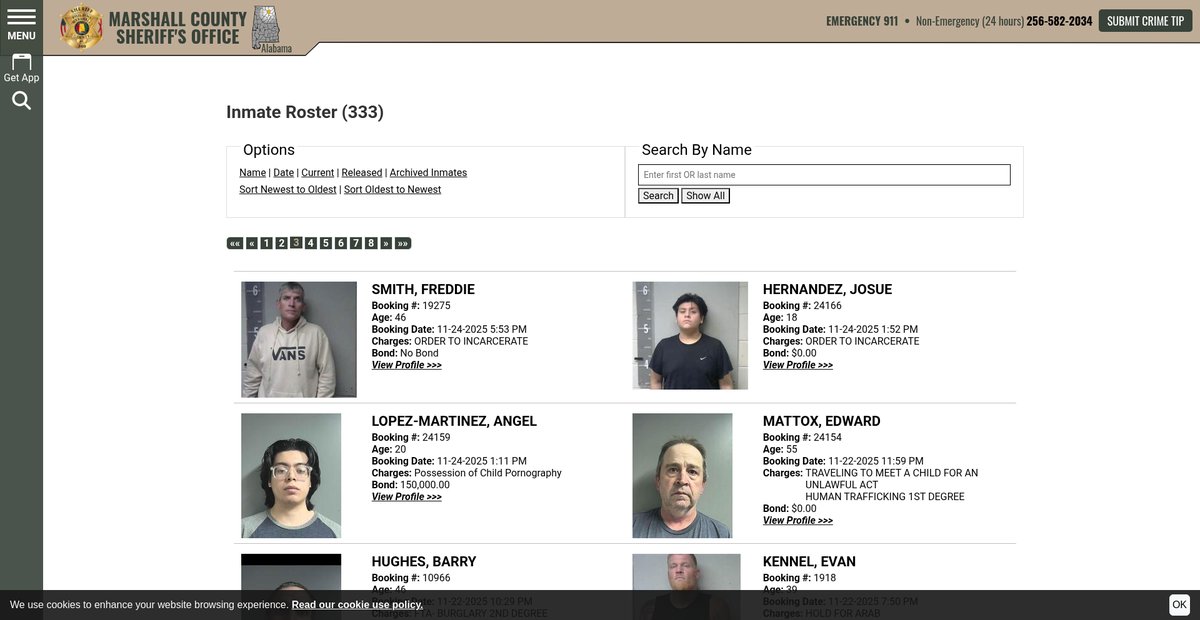1200x620 pixels.
Task: Dismiss the cookie banner with OK
Action: point(1179,604)
